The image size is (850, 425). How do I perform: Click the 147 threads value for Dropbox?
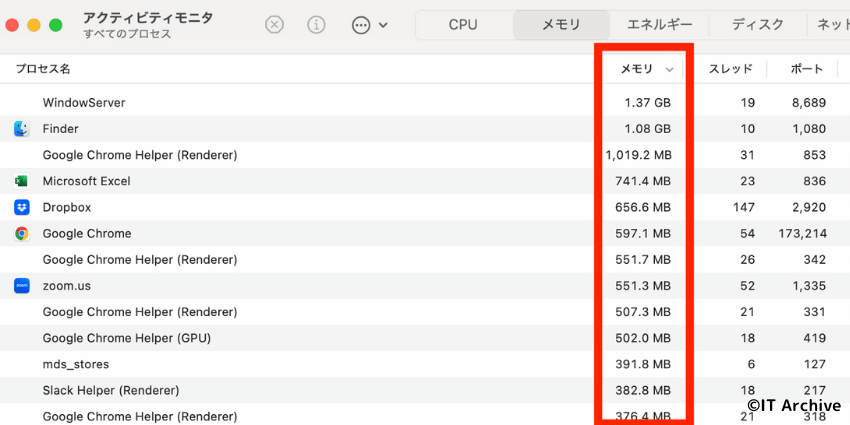point(744,207)
